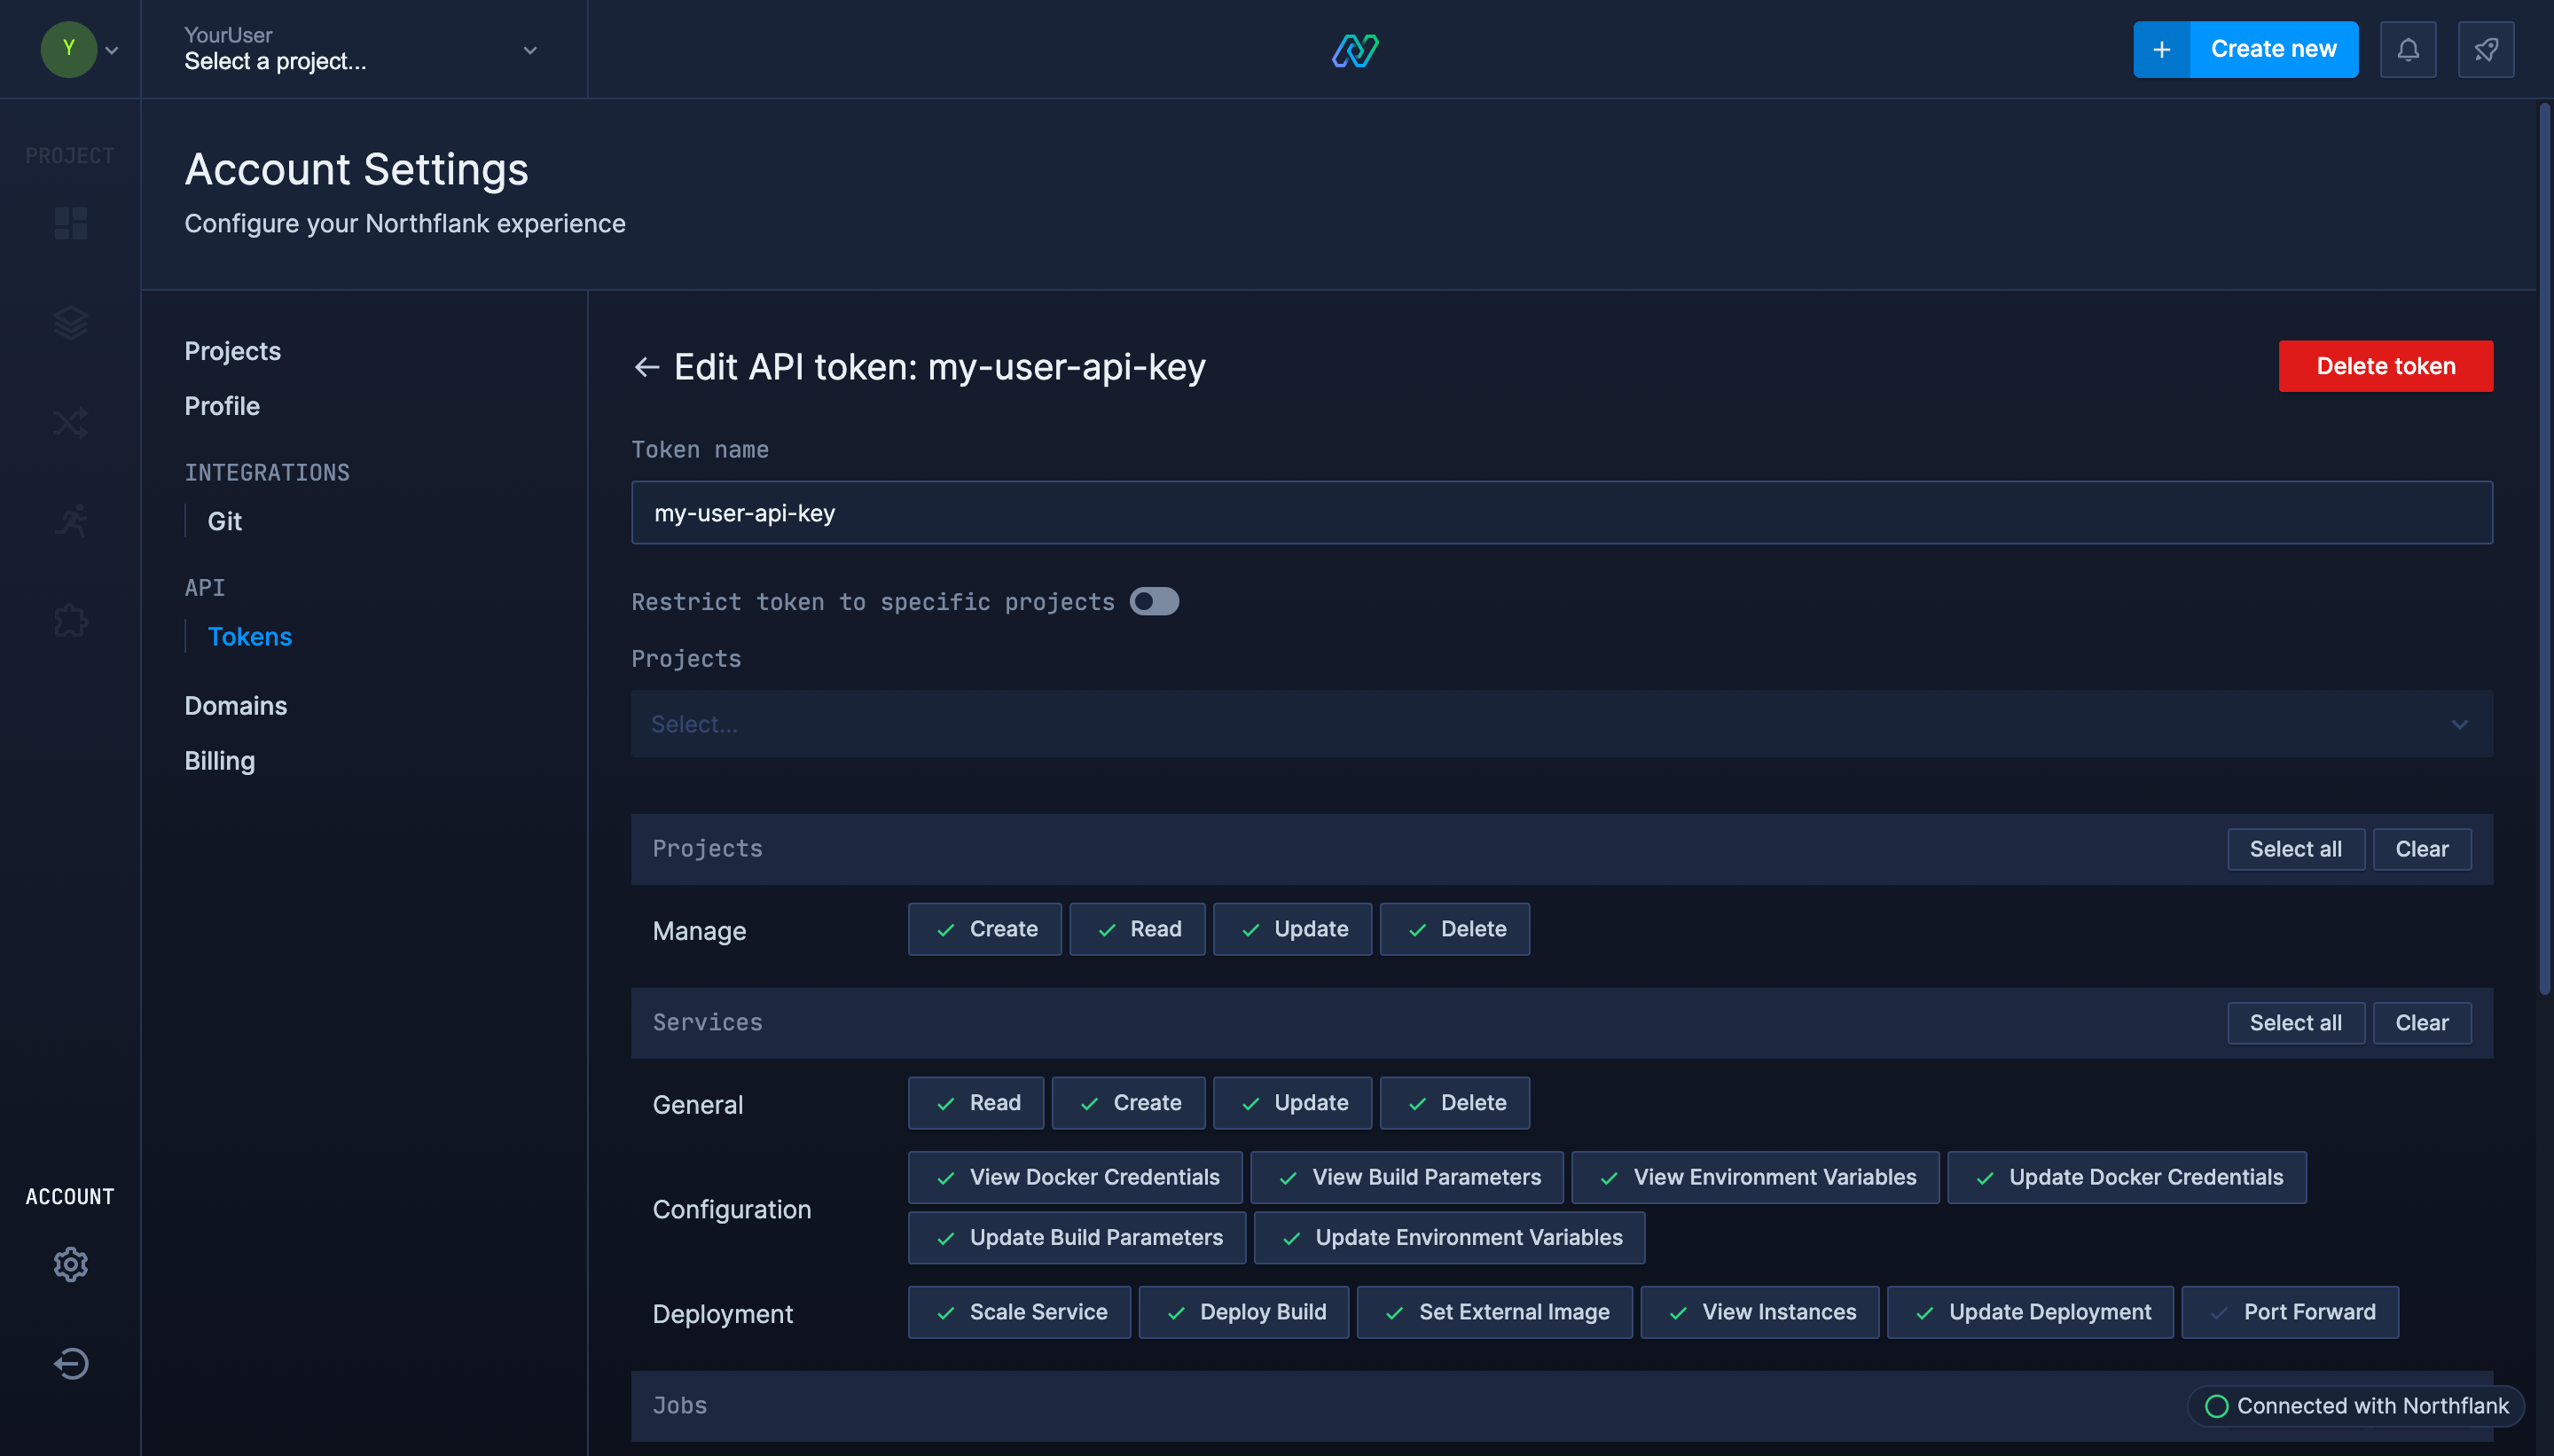Toggle View Instances permission

1759,1312
